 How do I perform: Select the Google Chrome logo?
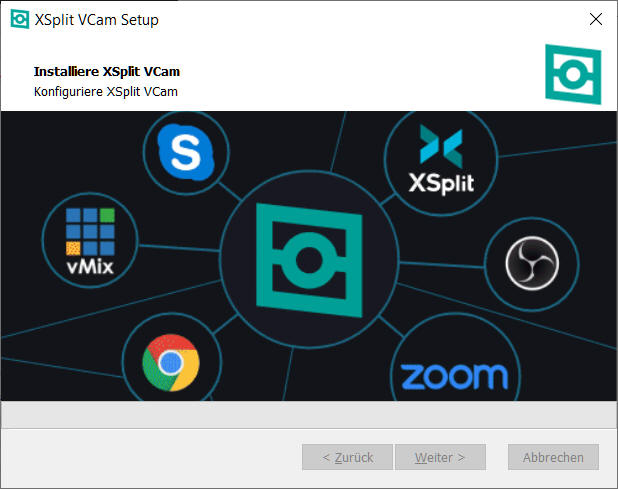coord(169,362)
